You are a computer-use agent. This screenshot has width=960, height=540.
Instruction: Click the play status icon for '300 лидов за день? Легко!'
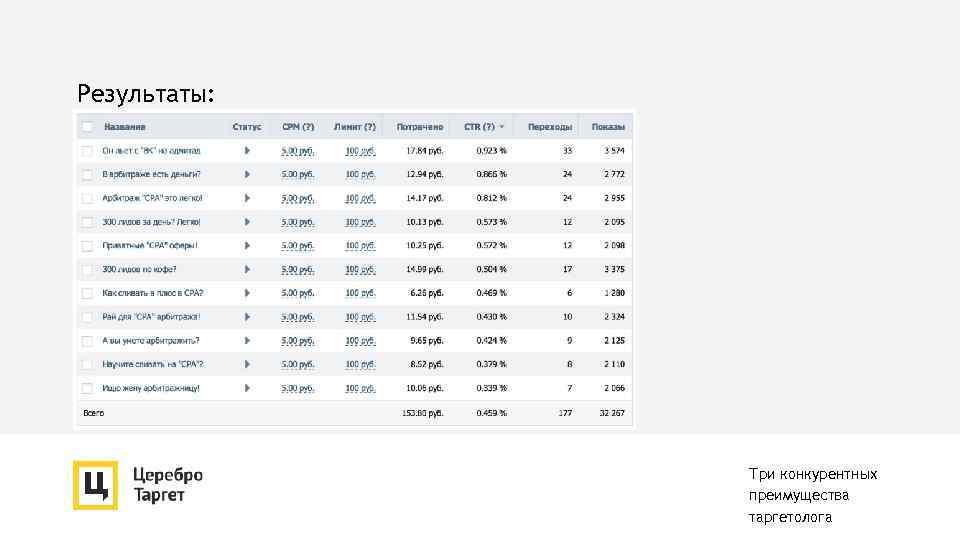click(x=247, y=222)
